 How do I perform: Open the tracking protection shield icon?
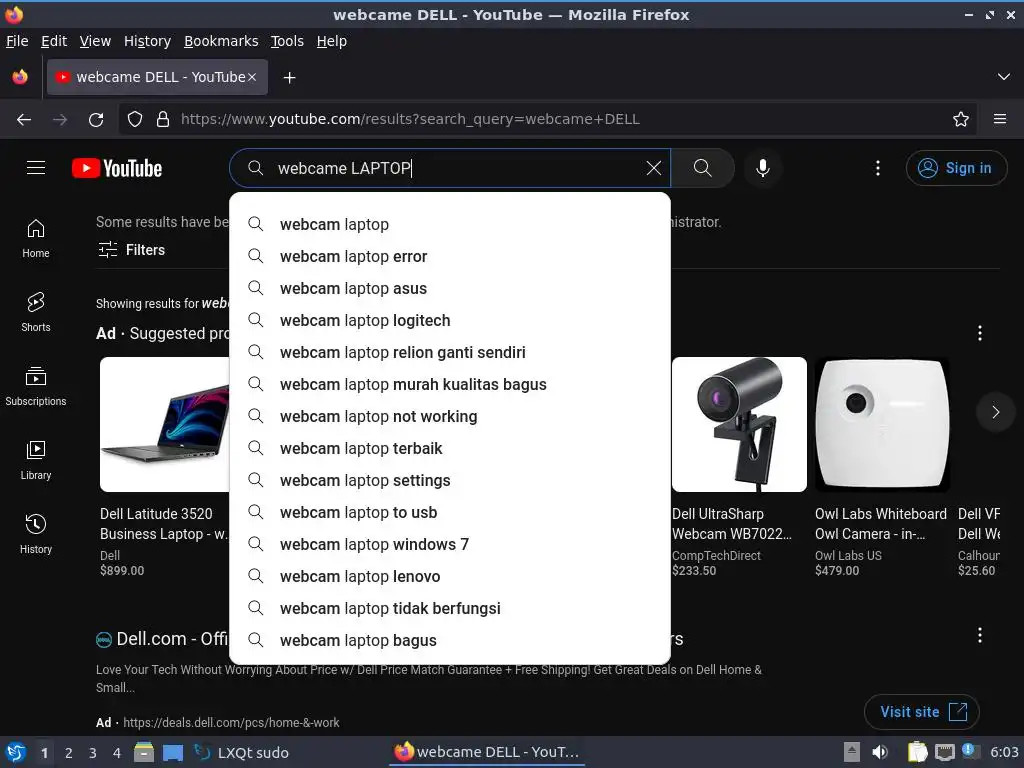pyautogui.click(x=135, y=120)
